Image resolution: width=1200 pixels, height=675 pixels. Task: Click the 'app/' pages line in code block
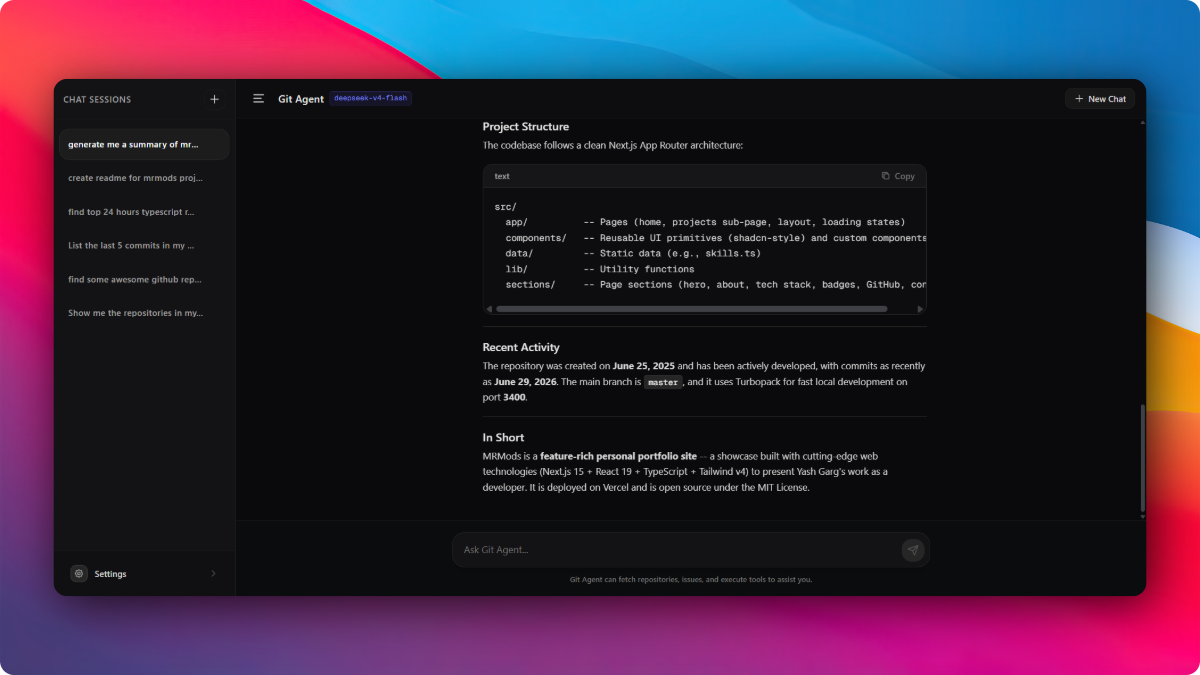(x=705, y=222)
